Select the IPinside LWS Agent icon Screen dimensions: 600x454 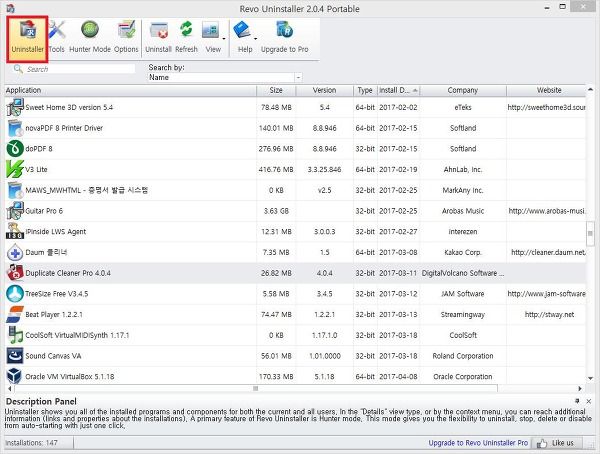(15, 232)
